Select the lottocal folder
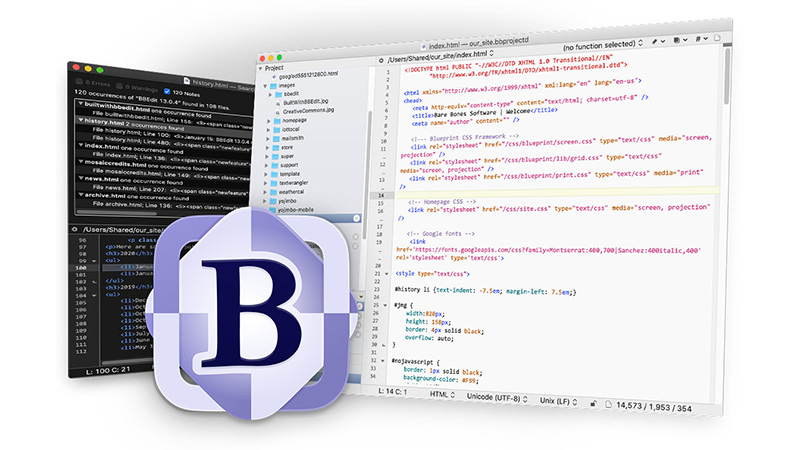The image size is (800, 450). 287,130
